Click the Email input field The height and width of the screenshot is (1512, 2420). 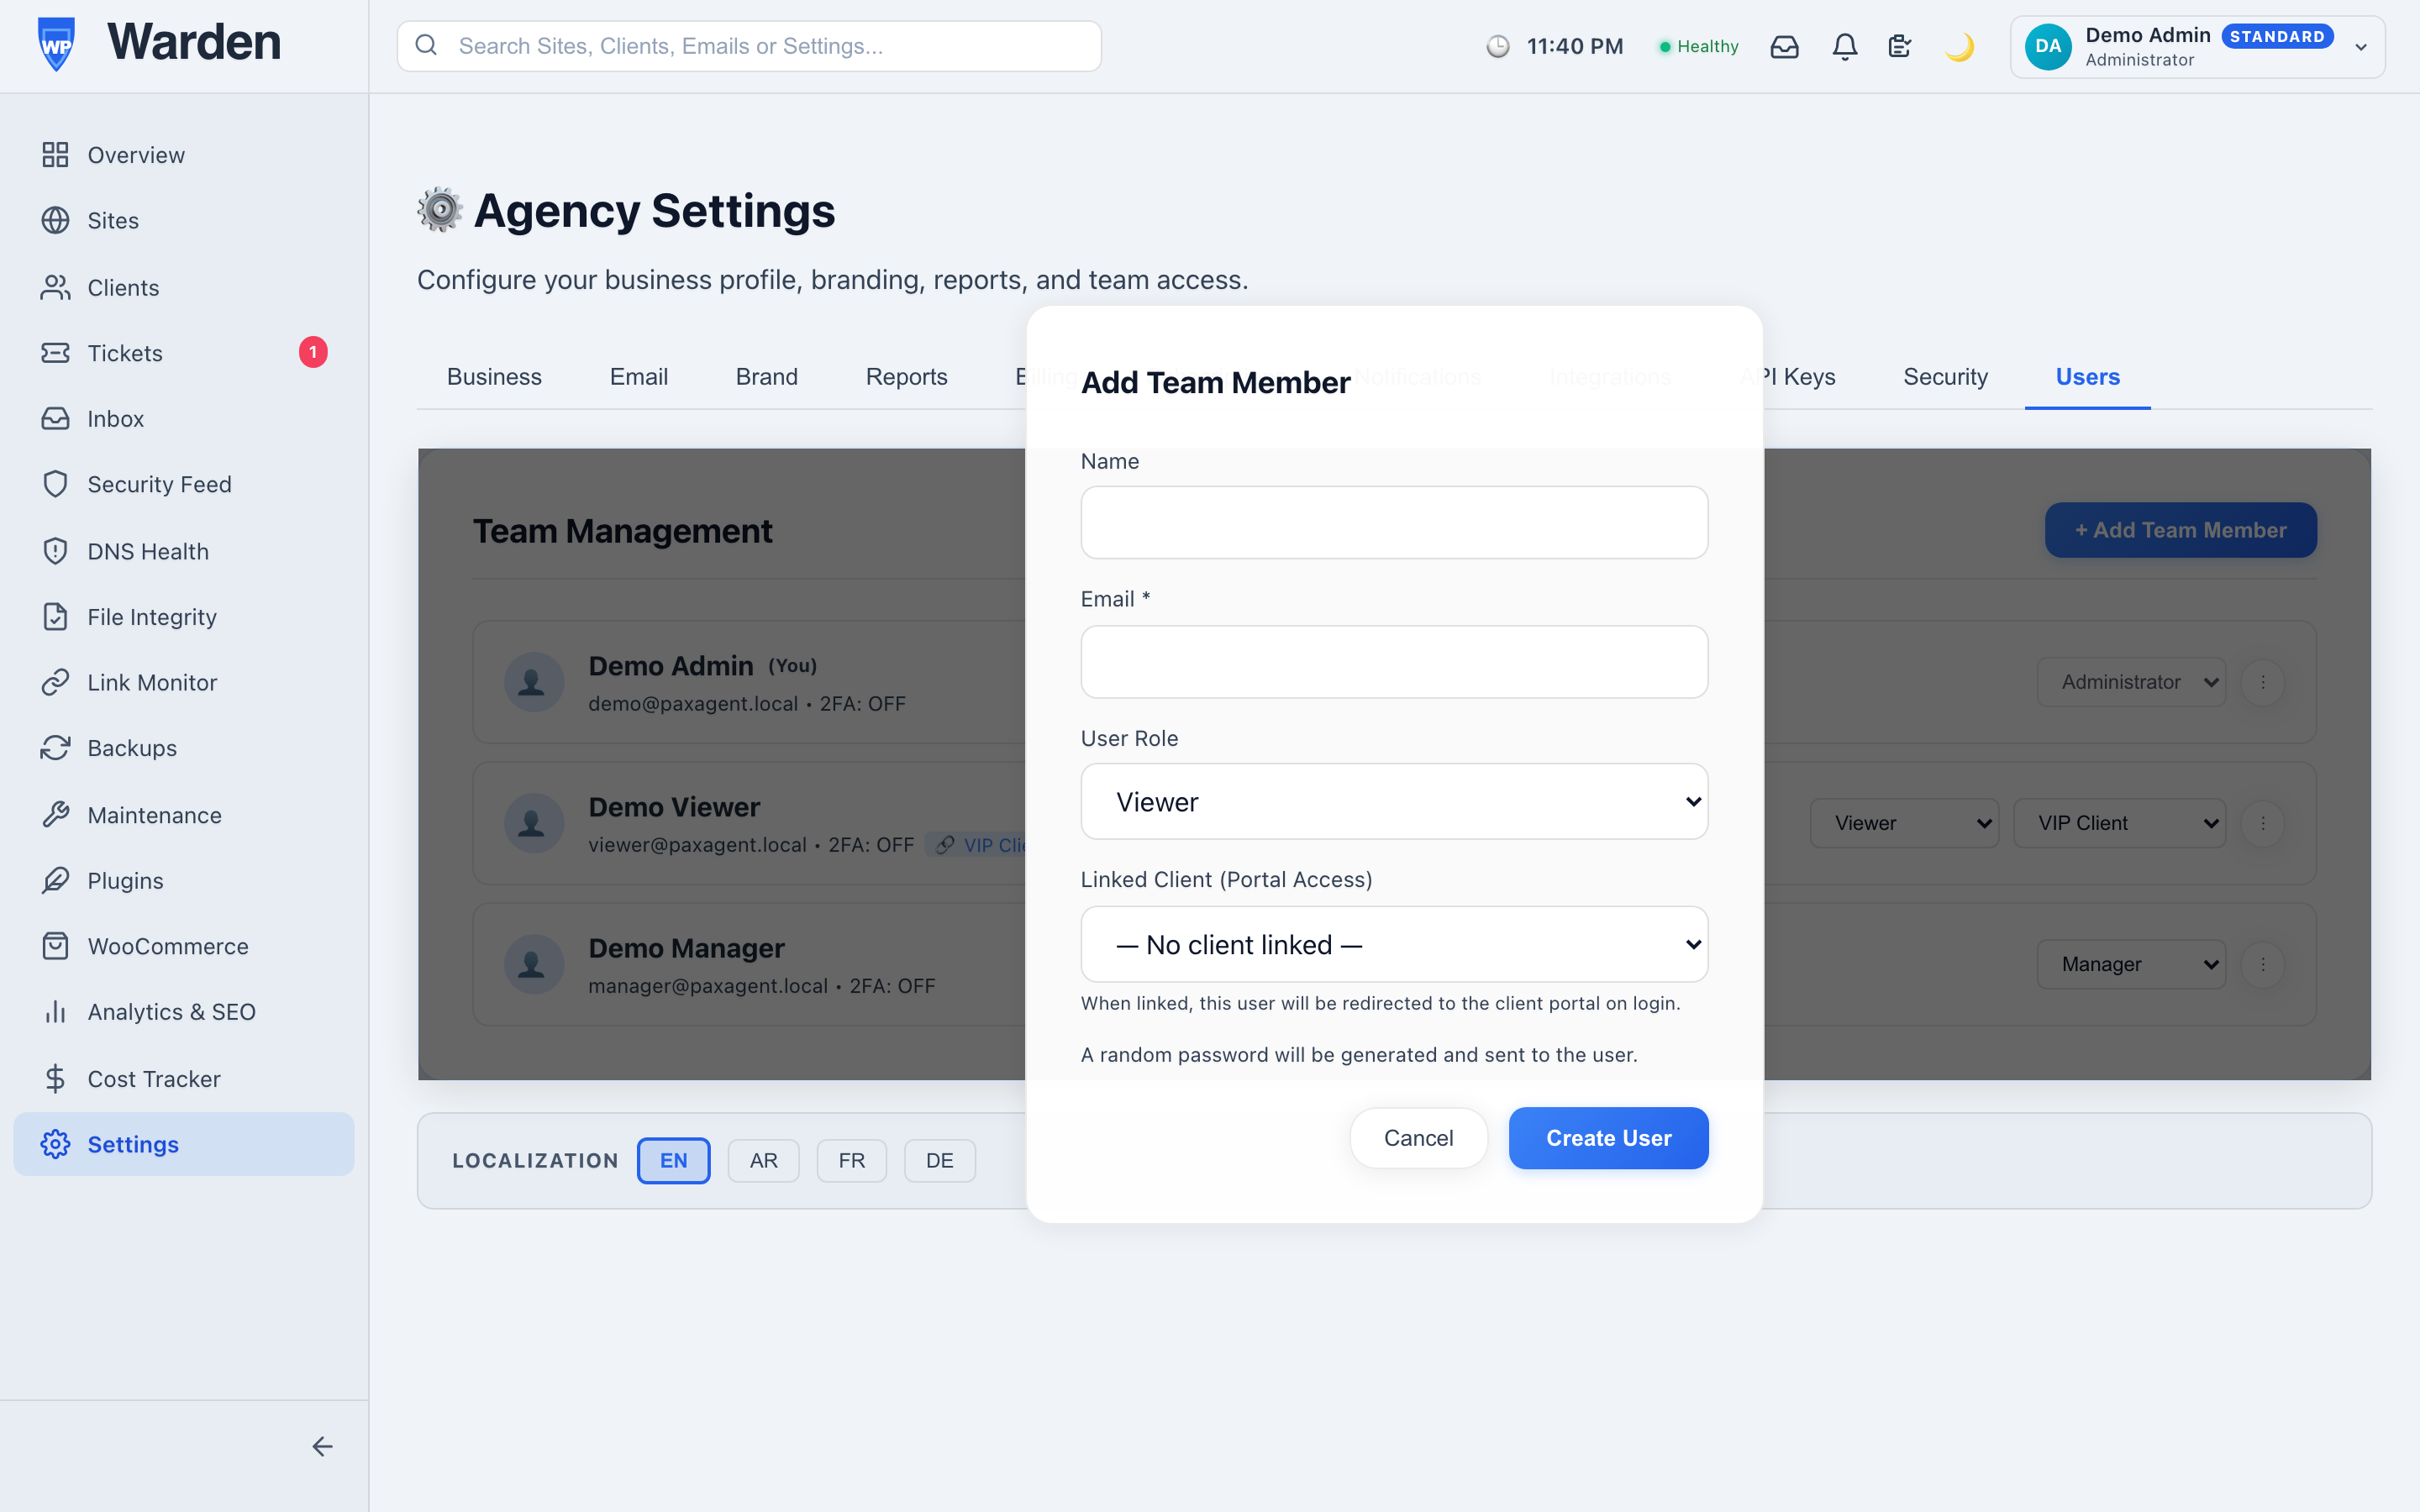1394,662
